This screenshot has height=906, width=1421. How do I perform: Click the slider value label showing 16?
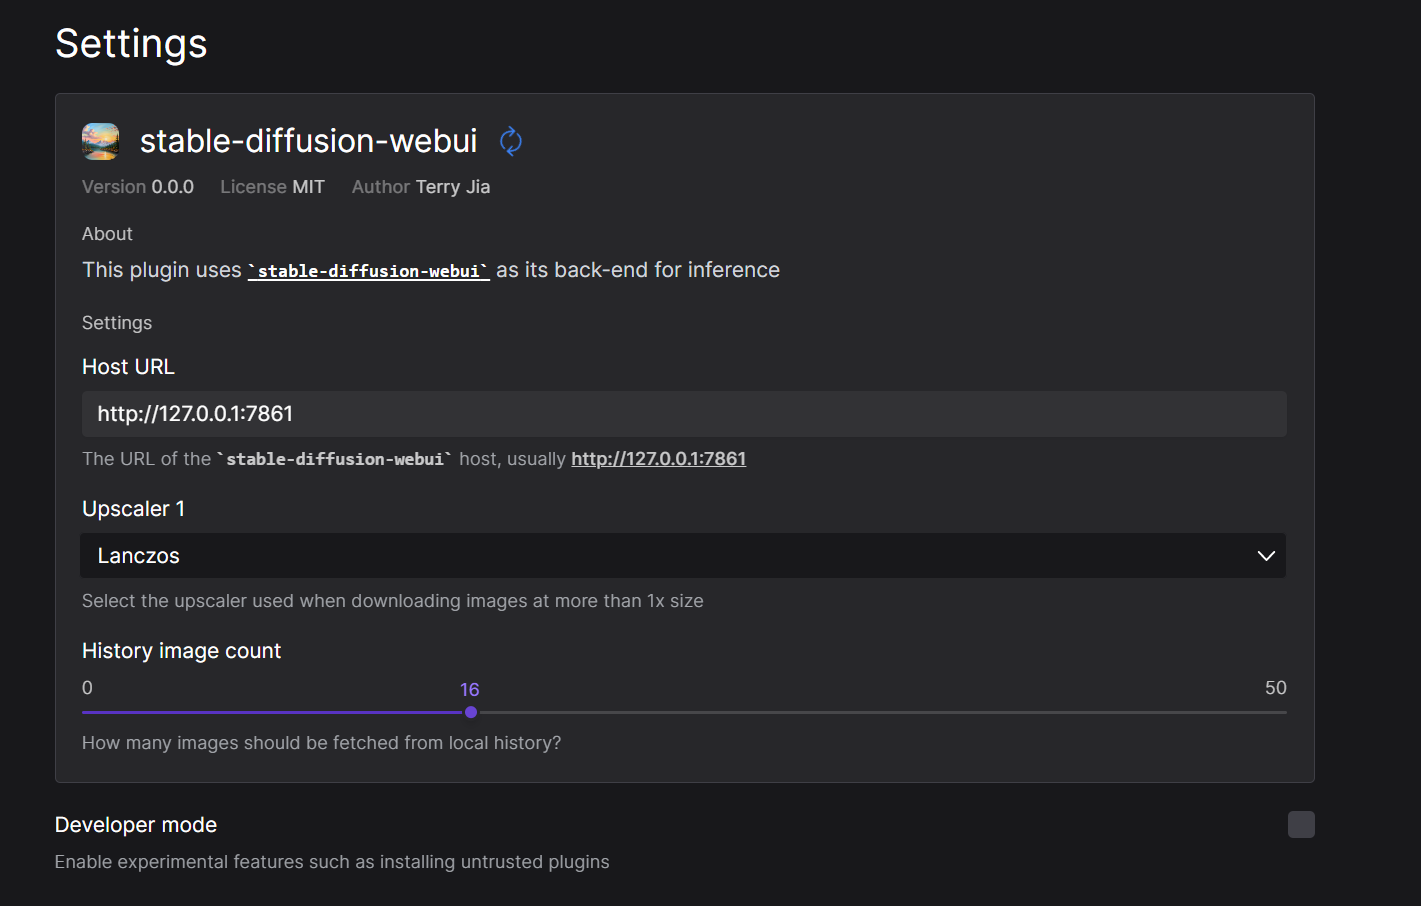tap(470, 689)
